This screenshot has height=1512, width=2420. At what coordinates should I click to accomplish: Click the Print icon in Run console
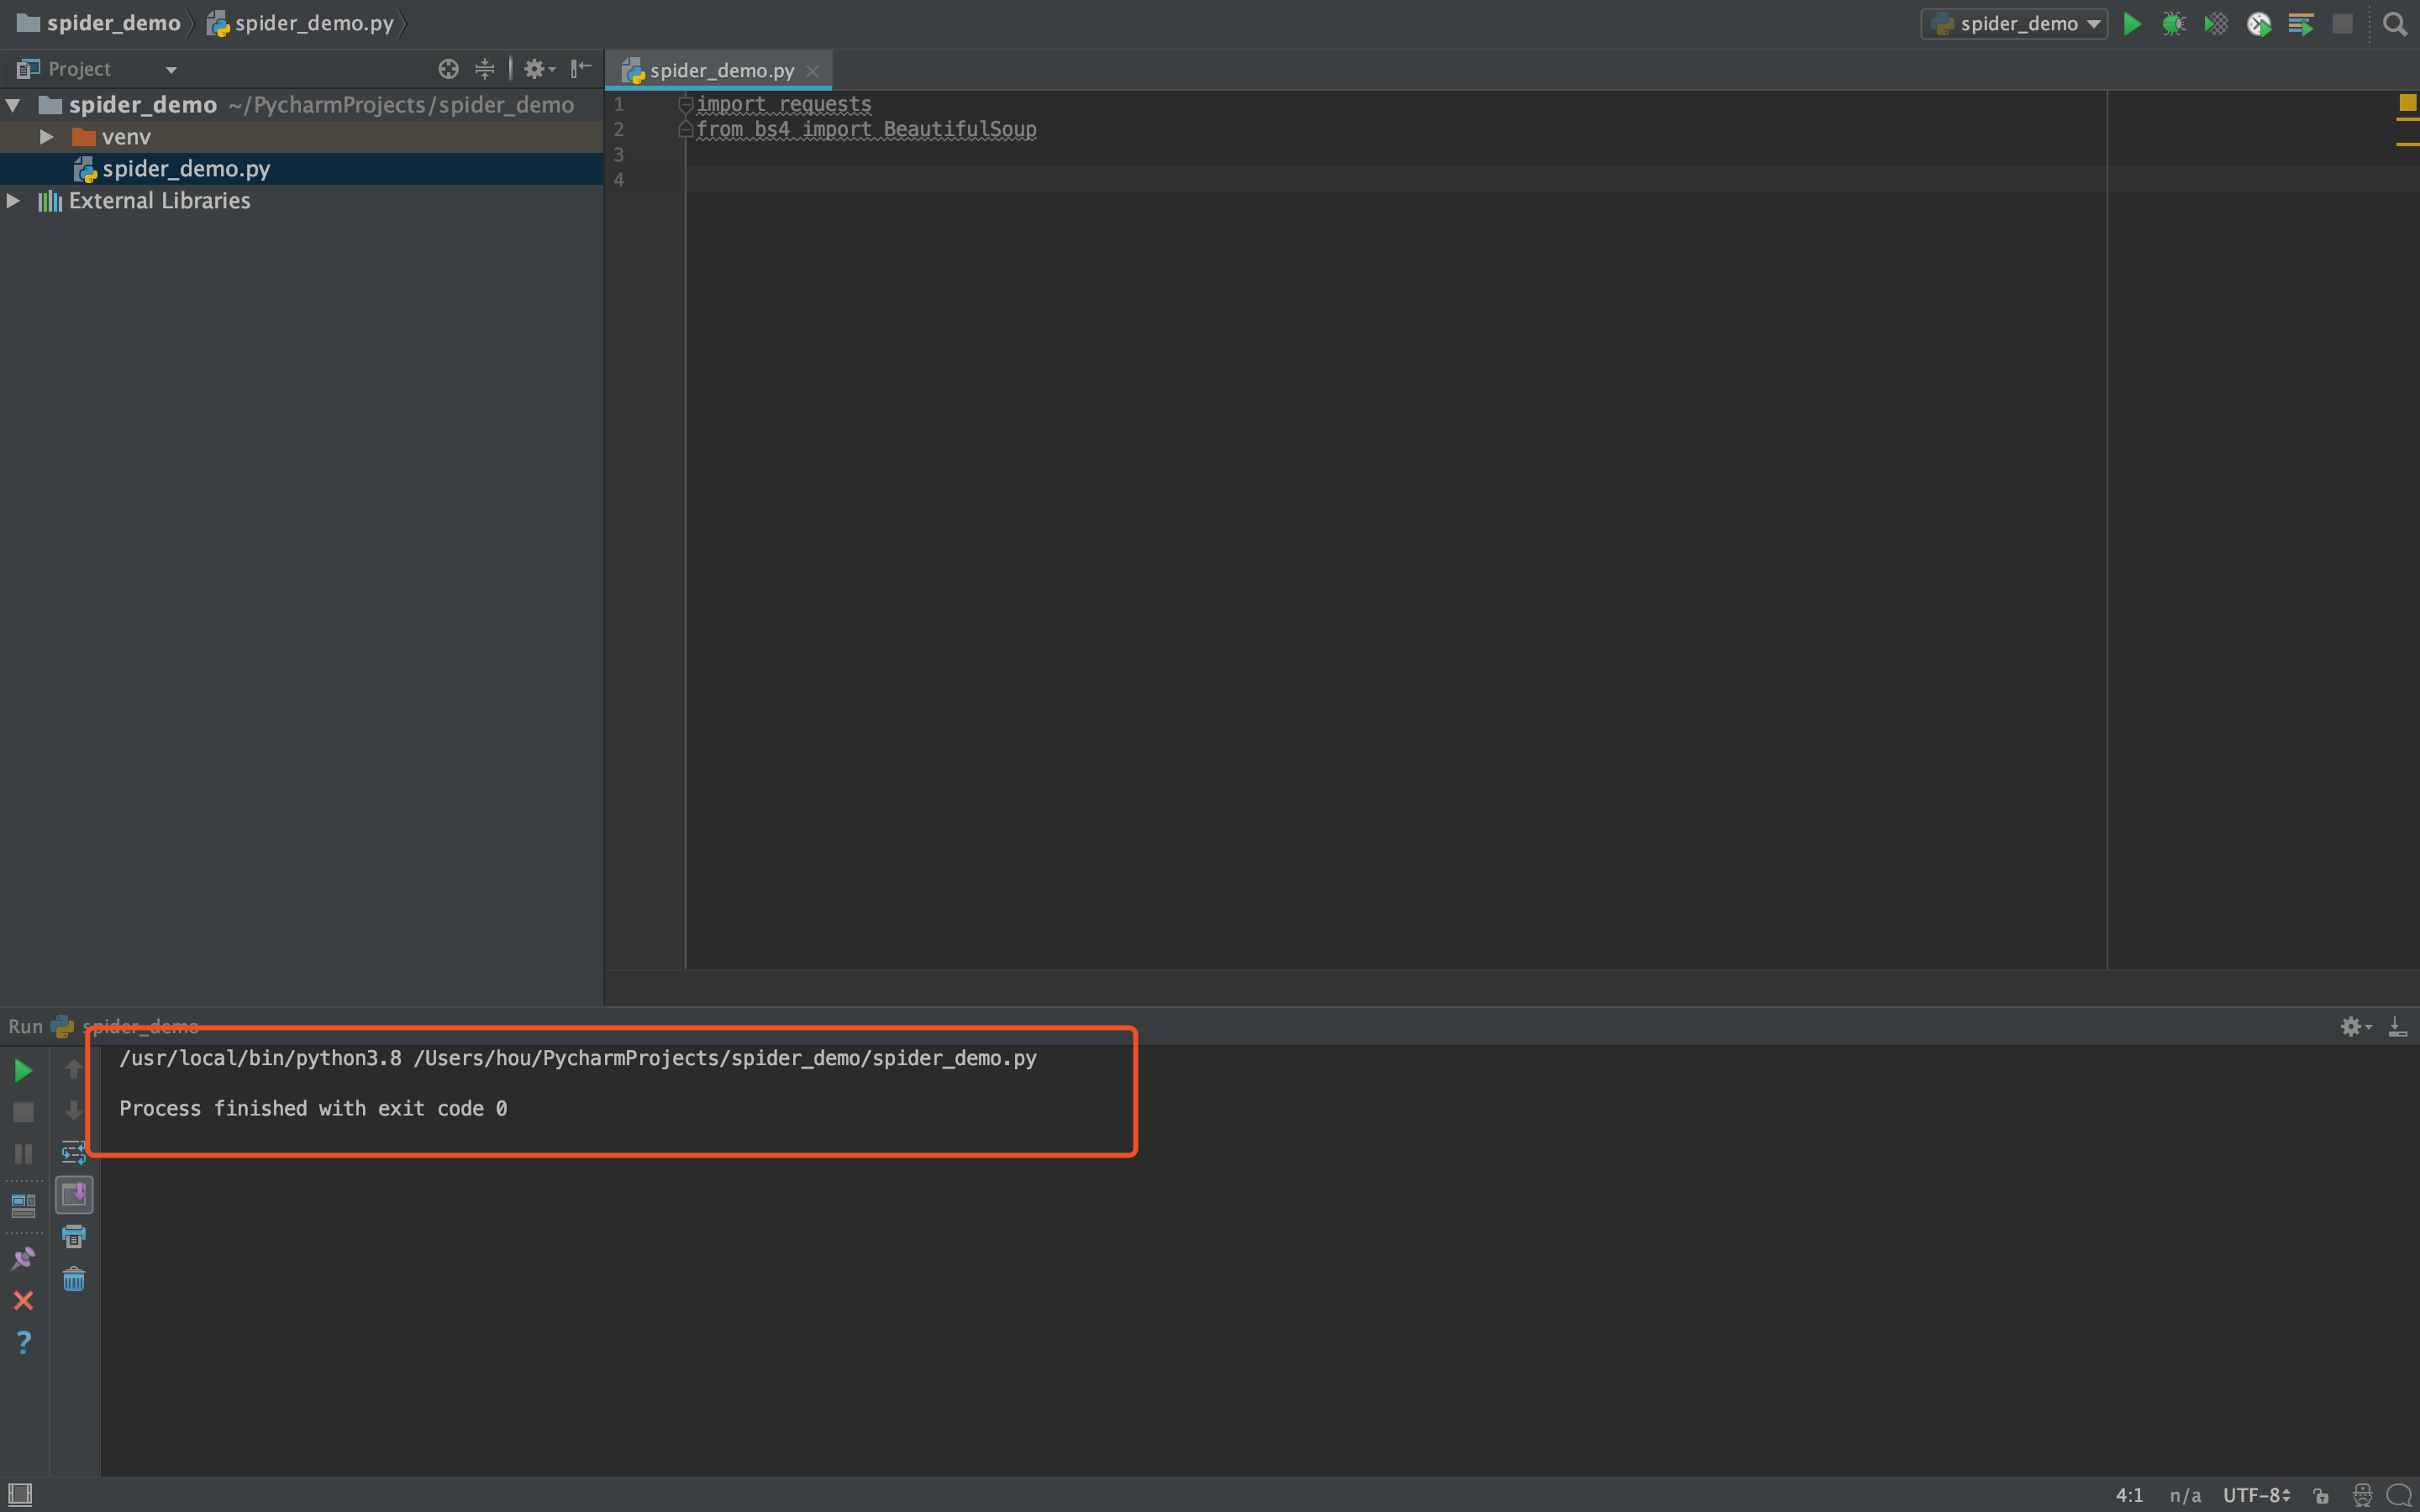click(x=74, y=1237)
